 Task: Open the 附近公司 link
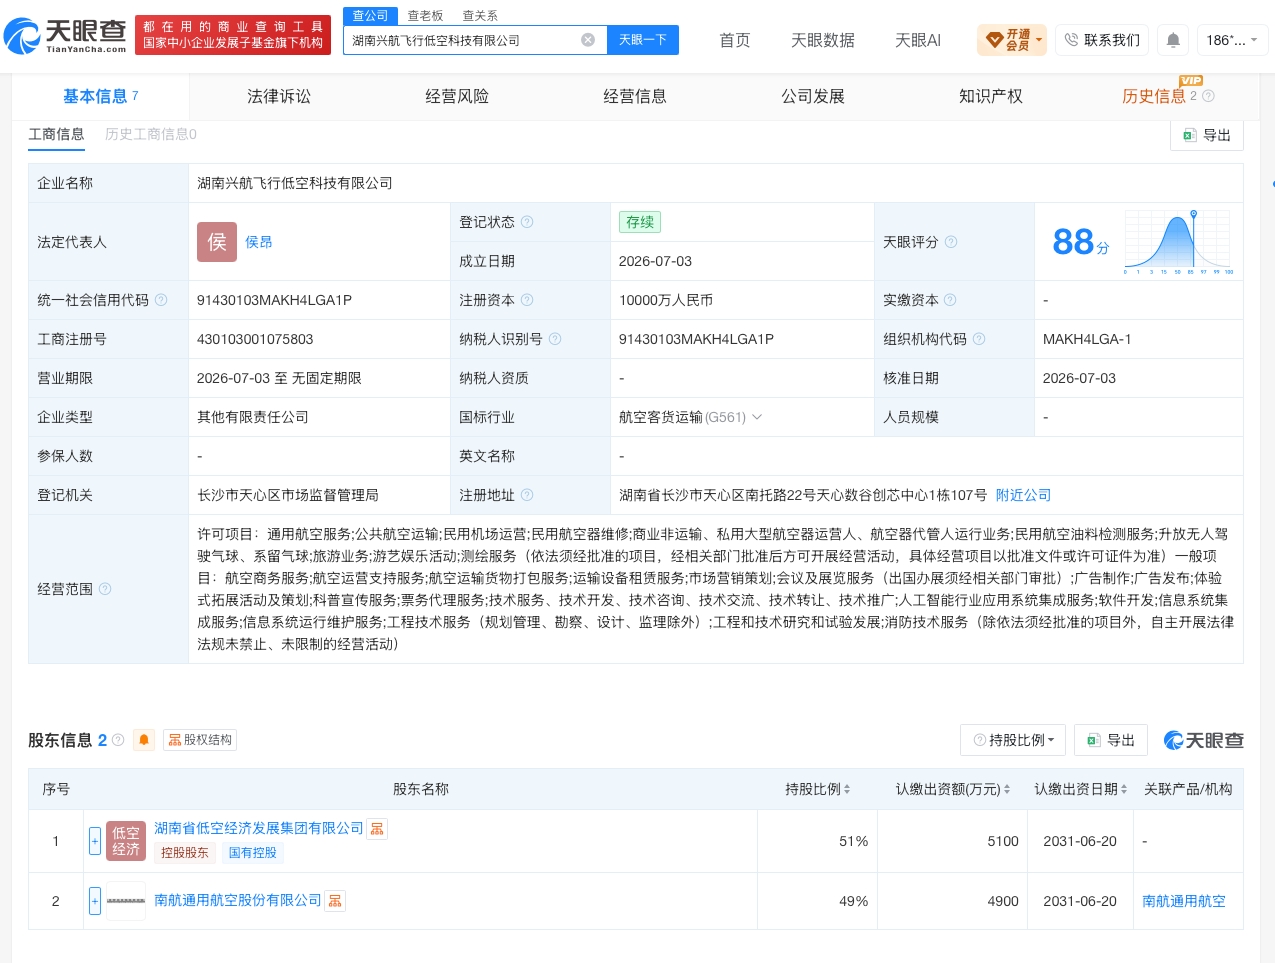coord(1023,495)
